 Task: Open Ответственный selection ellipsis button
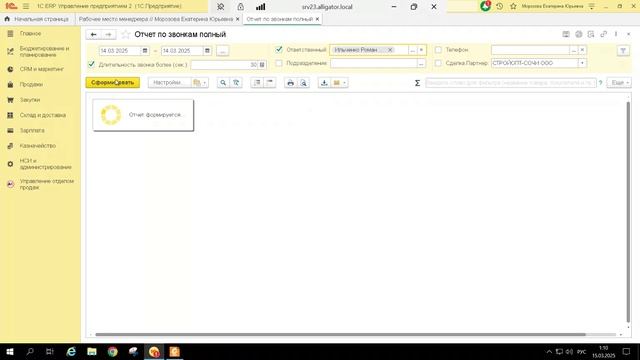[412, 50]
